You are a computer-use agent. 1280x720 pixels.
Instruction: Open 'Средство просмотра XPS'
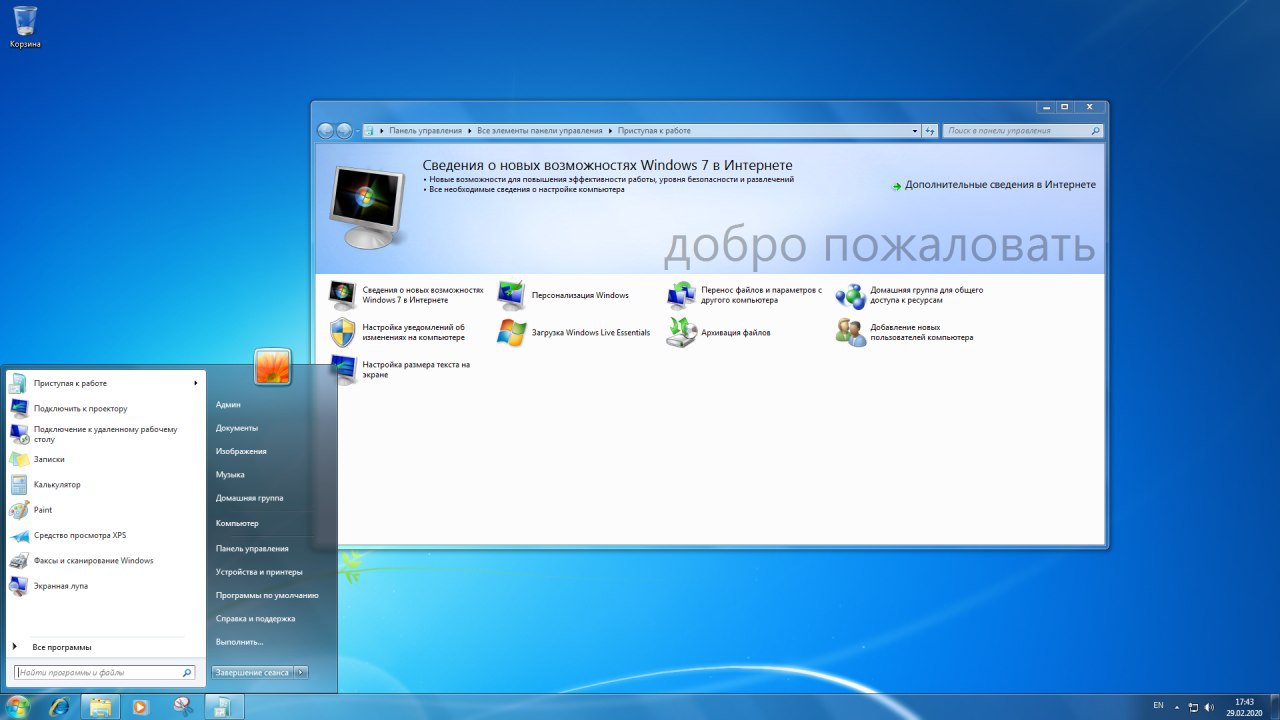105,535
